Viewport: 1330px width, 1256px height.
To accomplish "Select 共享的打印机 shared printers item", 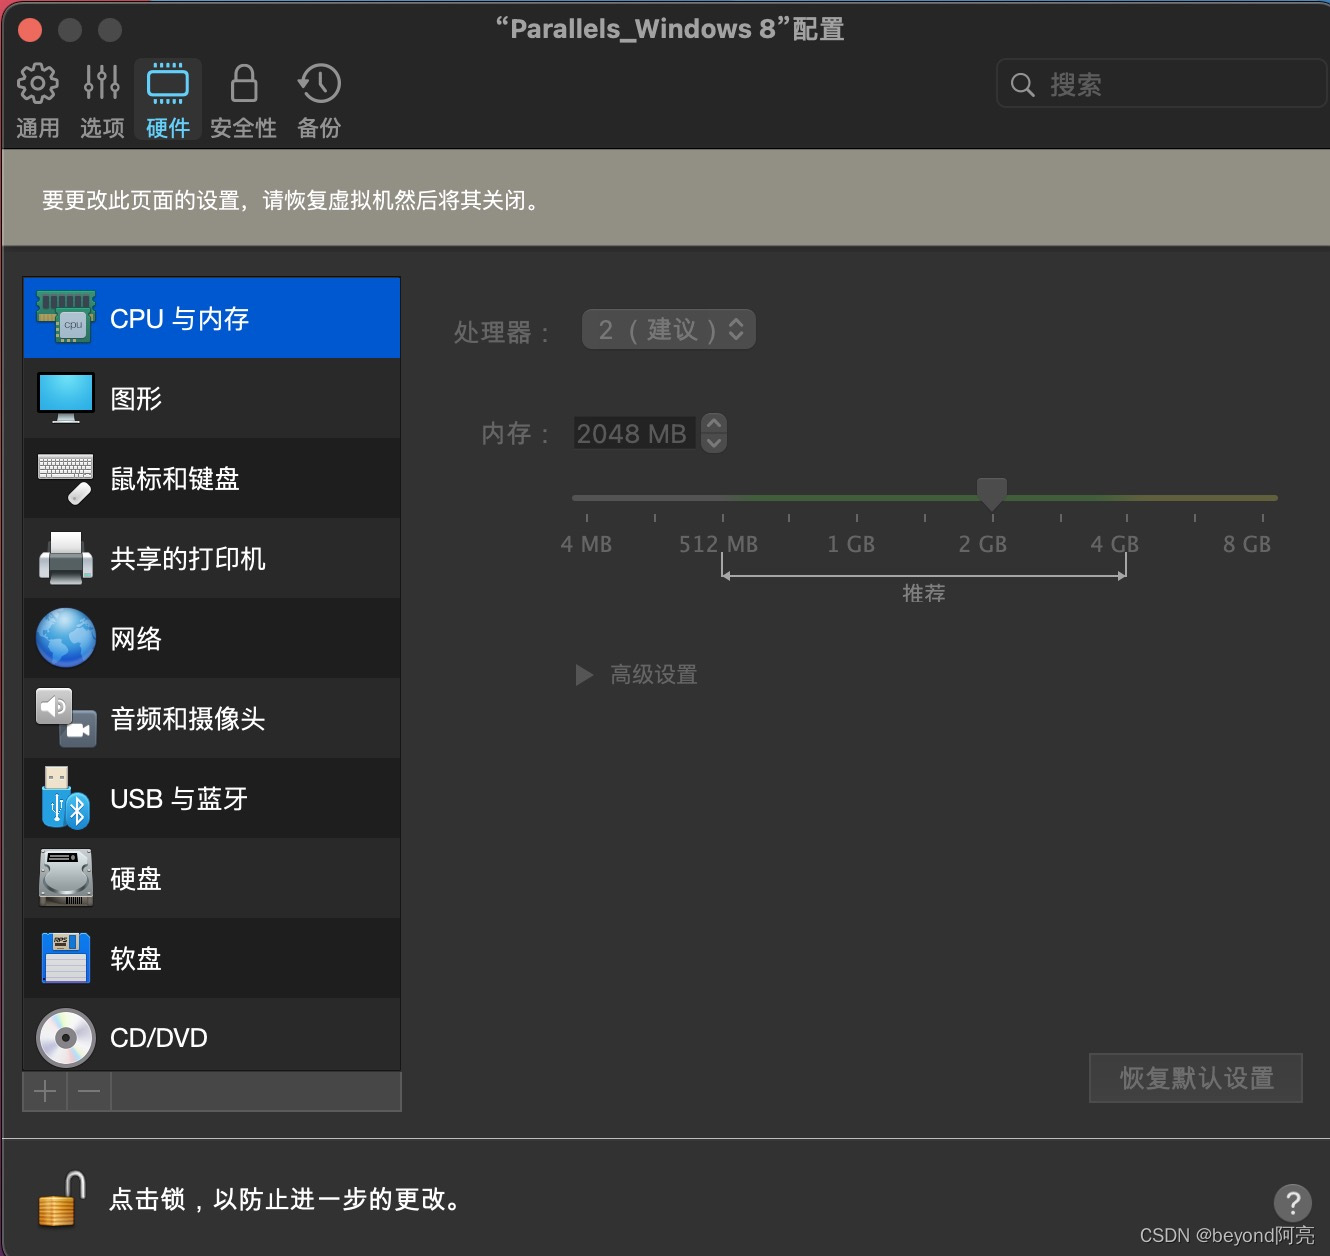I will (211, 558).
